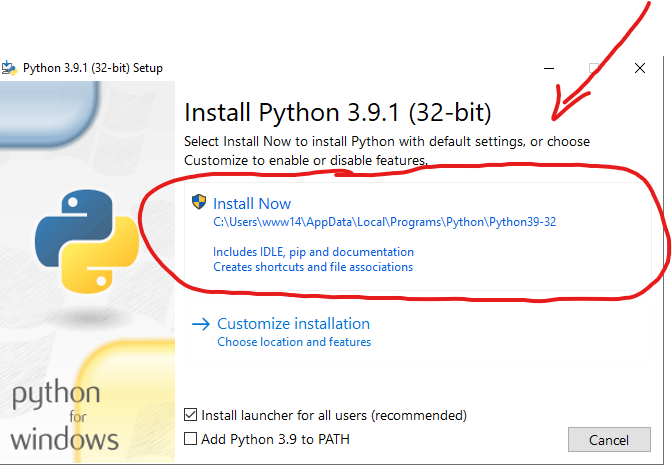Click the install path C:\Users\www14\AppData text
This screenshot has height=465, width=672.
[x=384, y=222]
